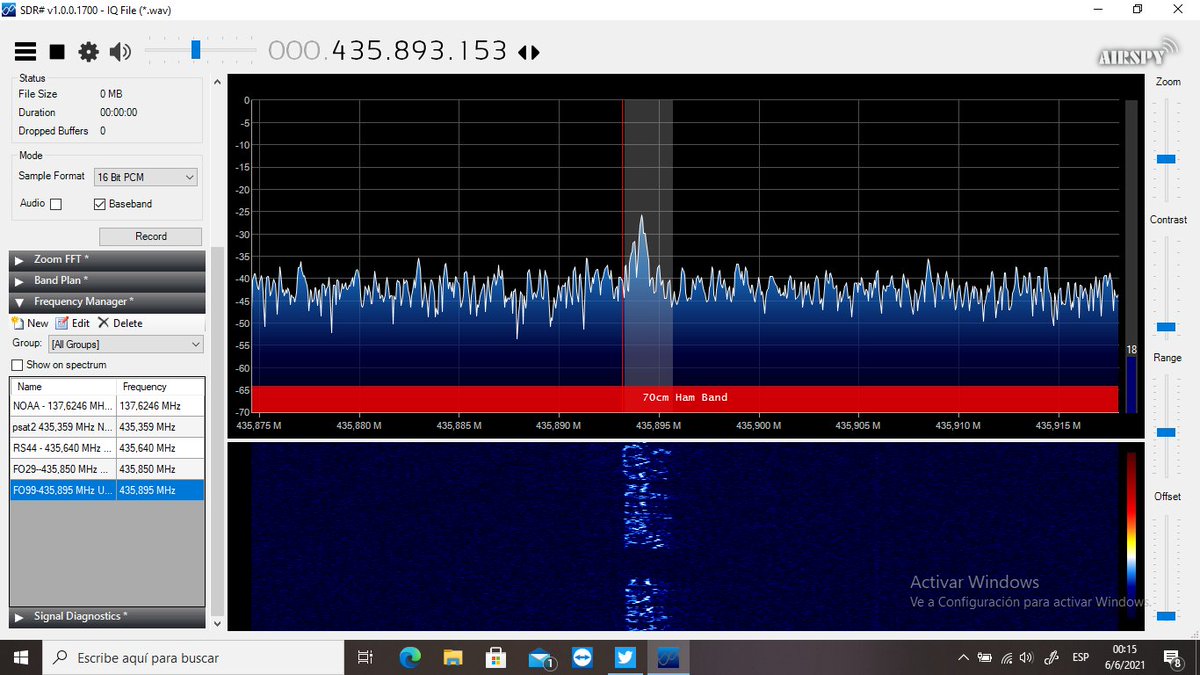The height and width of the screenshot is (675, 1200).
Task: Click the SDR# taskbar icon
Action: point(668,658)
